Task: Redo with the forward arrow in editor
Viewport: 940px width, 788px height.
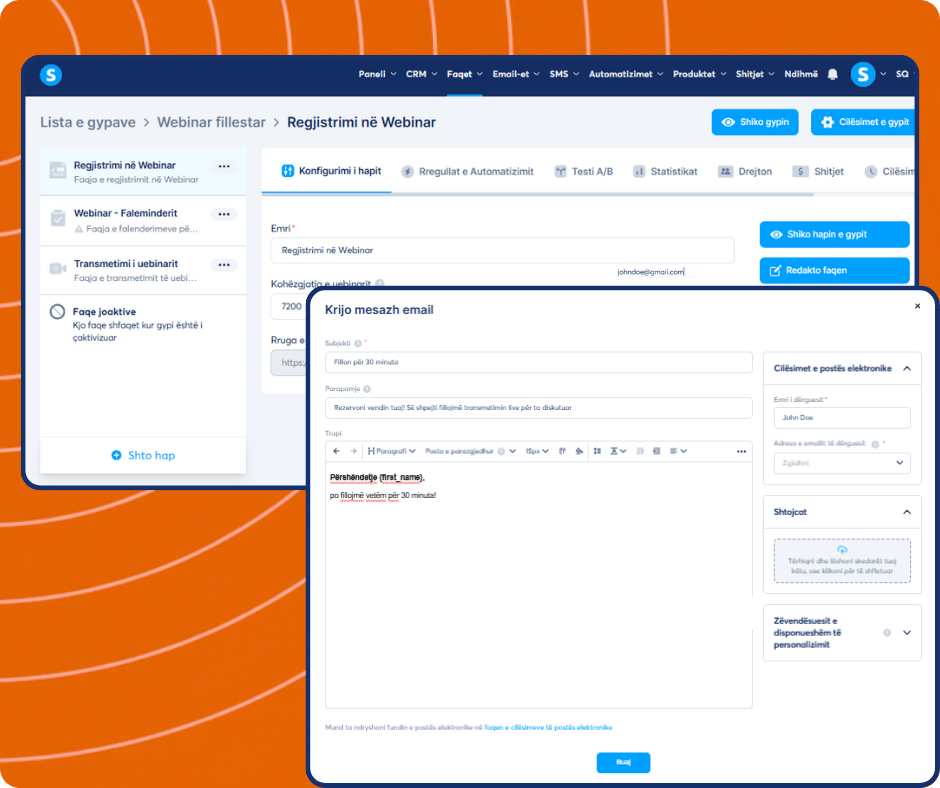Action: click(x=353, y=451)
